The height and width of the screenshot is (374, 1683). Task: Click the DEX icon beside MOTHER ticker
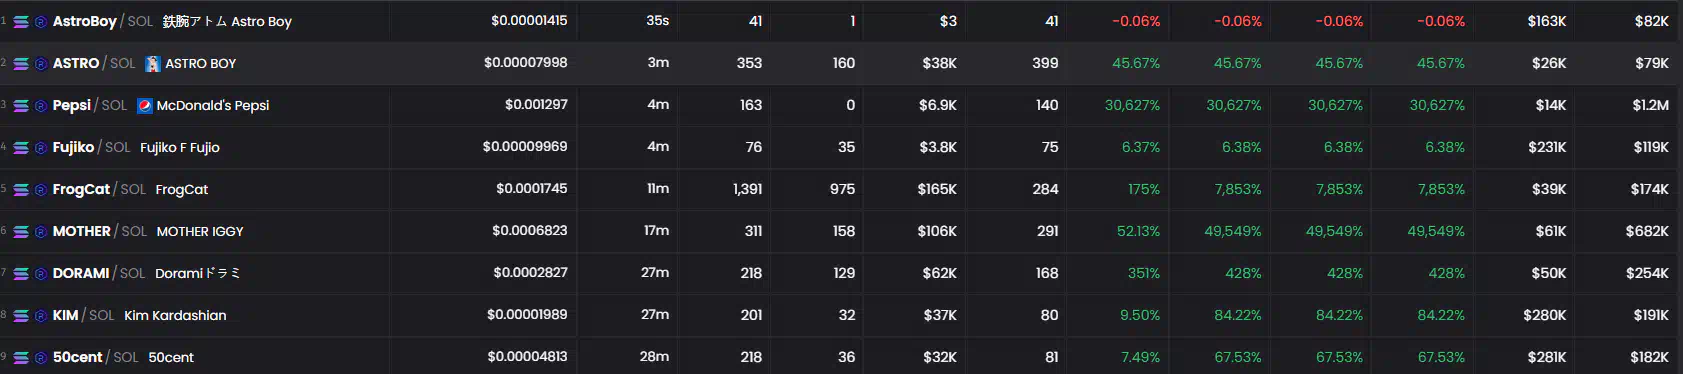click(41, 231)
